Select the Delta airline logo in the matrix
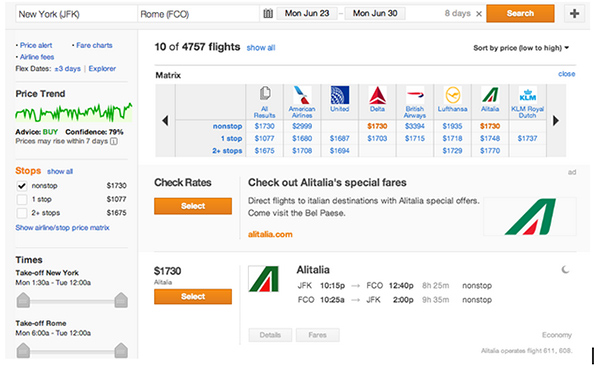The width and height of the screenshot is (600, 377). click(x=377, y=95)
